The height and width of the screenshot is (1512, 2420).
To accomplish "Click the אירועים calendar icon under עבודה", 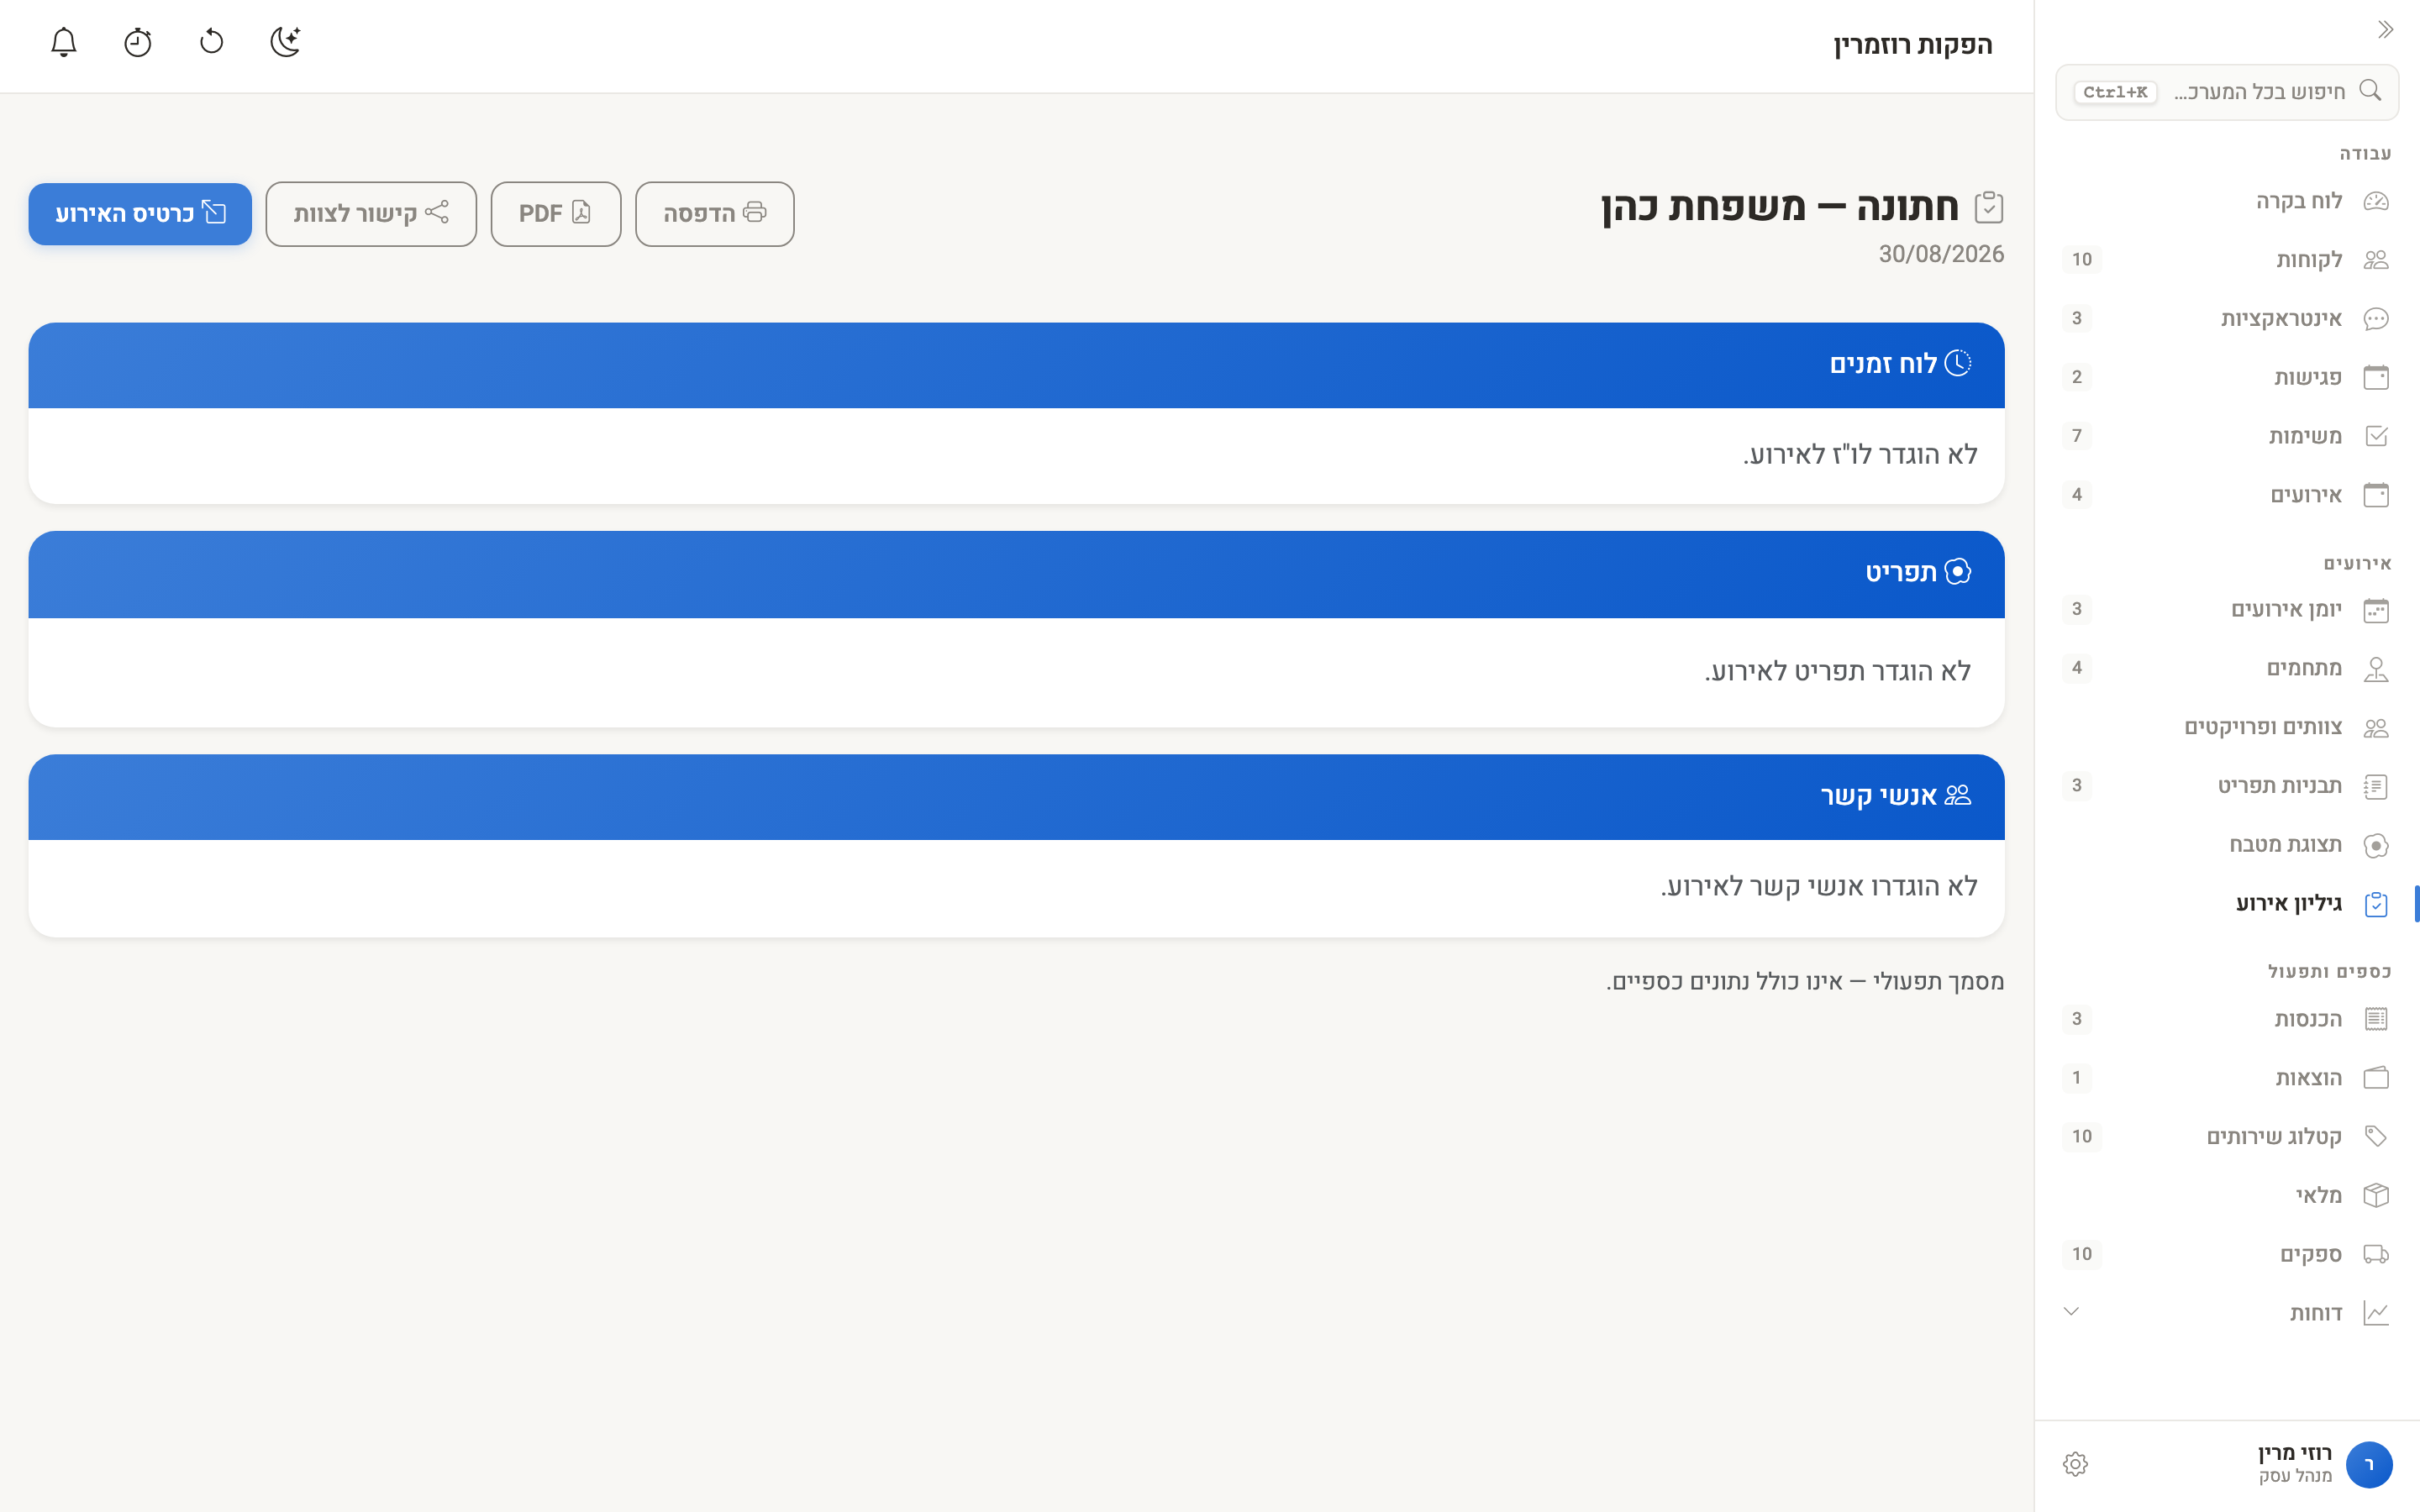I will (x=2376, y=495).
